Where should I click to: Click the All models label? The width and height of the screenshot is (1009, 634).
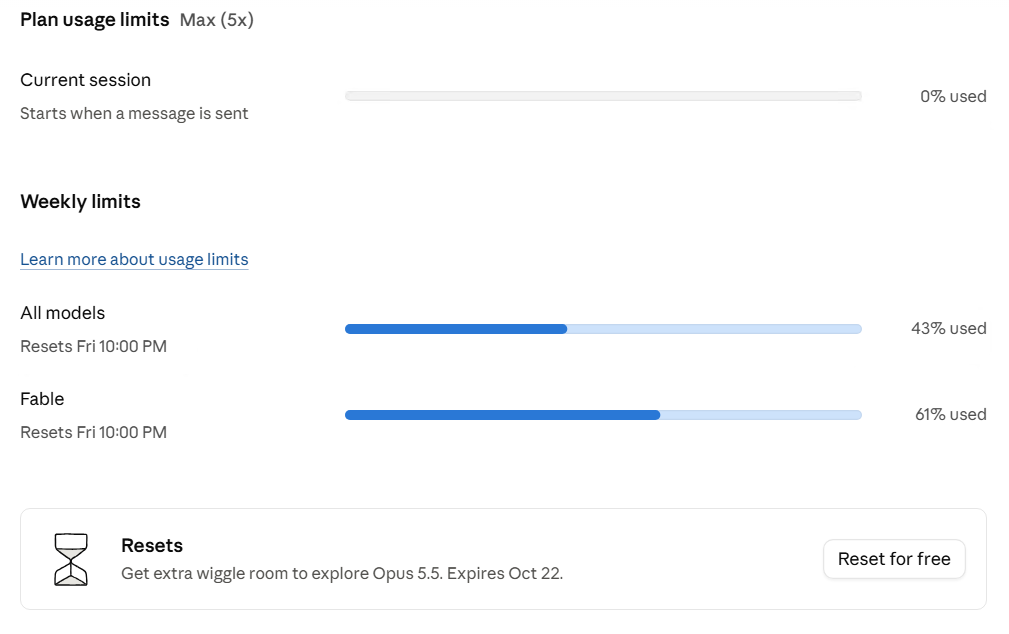pos(62,313)
